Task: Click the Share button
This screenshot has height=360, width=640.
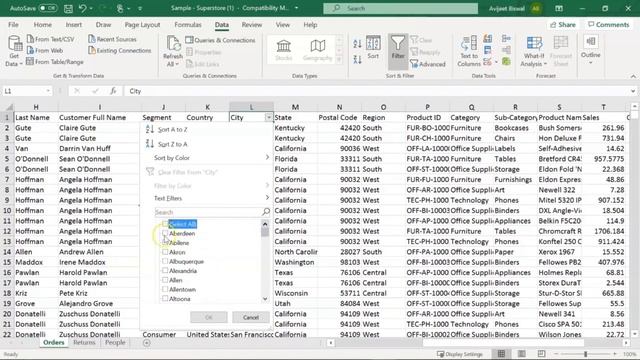Action: (562, 24)
